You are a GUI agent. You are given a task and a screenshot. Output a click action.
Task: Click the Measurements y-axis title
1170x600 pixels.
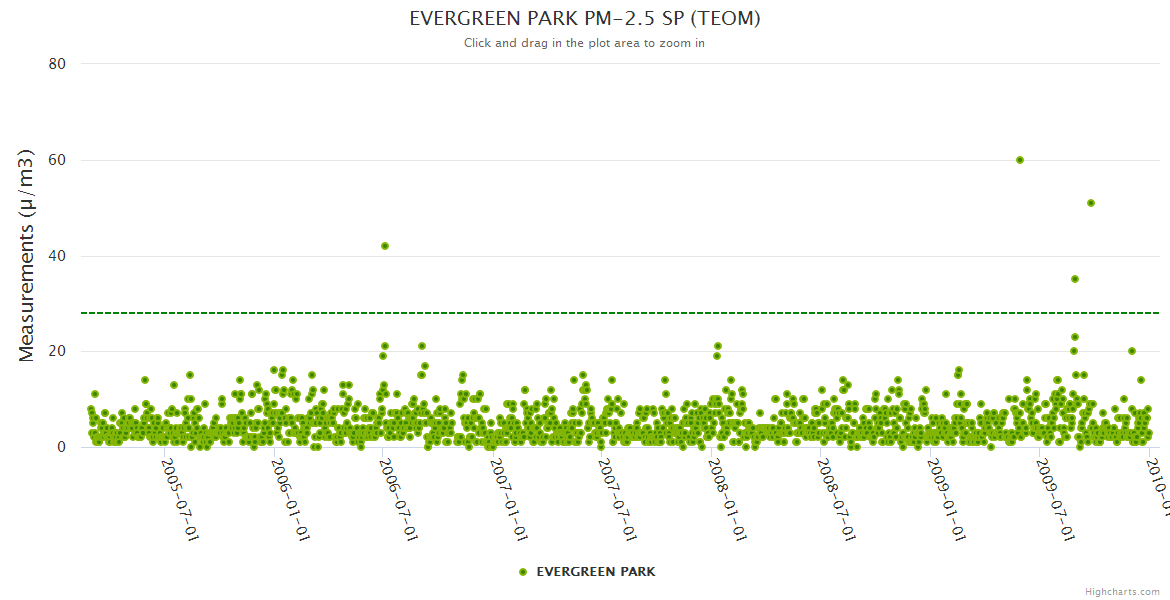coord(27,255)
